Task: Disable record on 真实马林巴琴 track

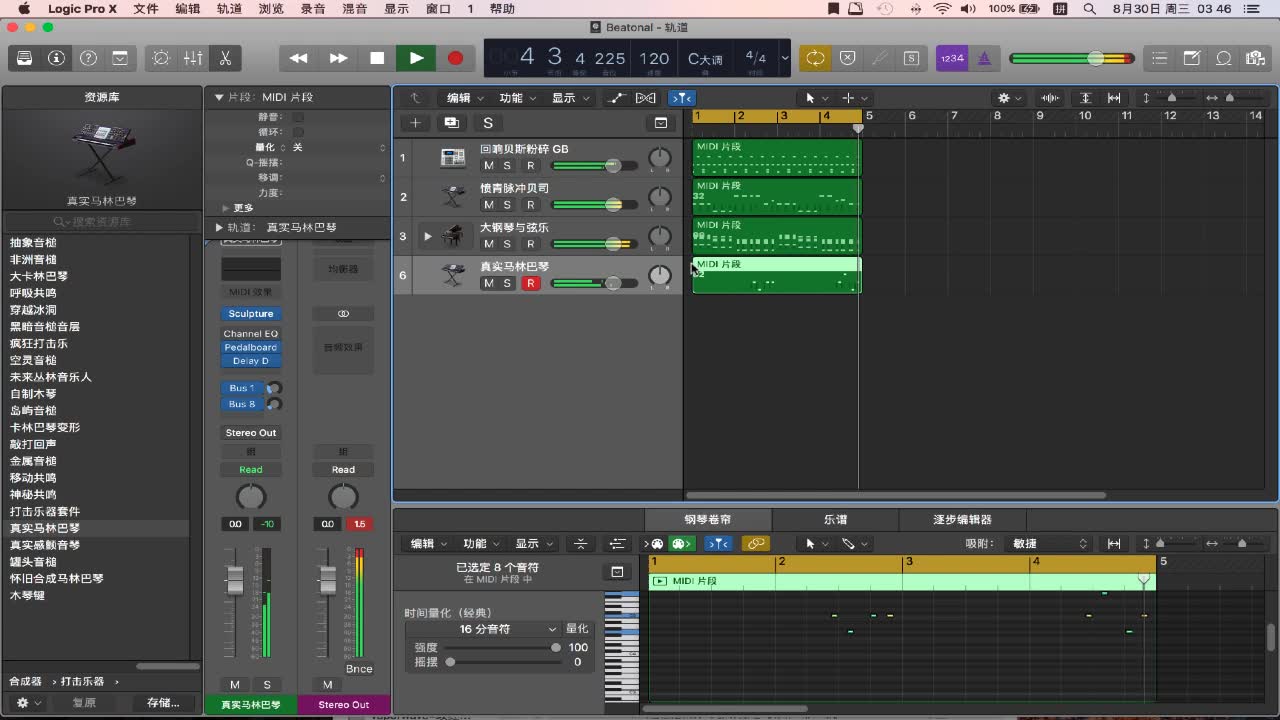Action: click(x=531, y=283)
